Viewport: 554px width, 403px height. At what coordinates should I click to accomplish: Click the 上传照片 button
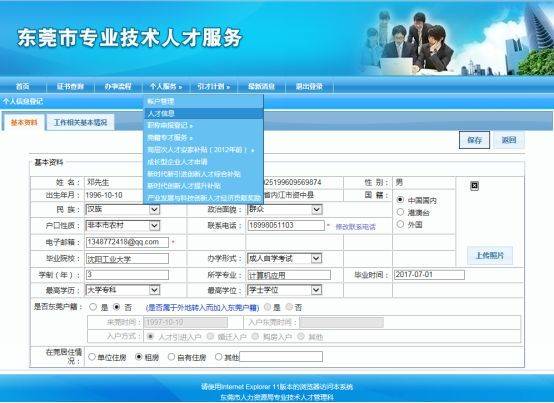pos(490,255)
